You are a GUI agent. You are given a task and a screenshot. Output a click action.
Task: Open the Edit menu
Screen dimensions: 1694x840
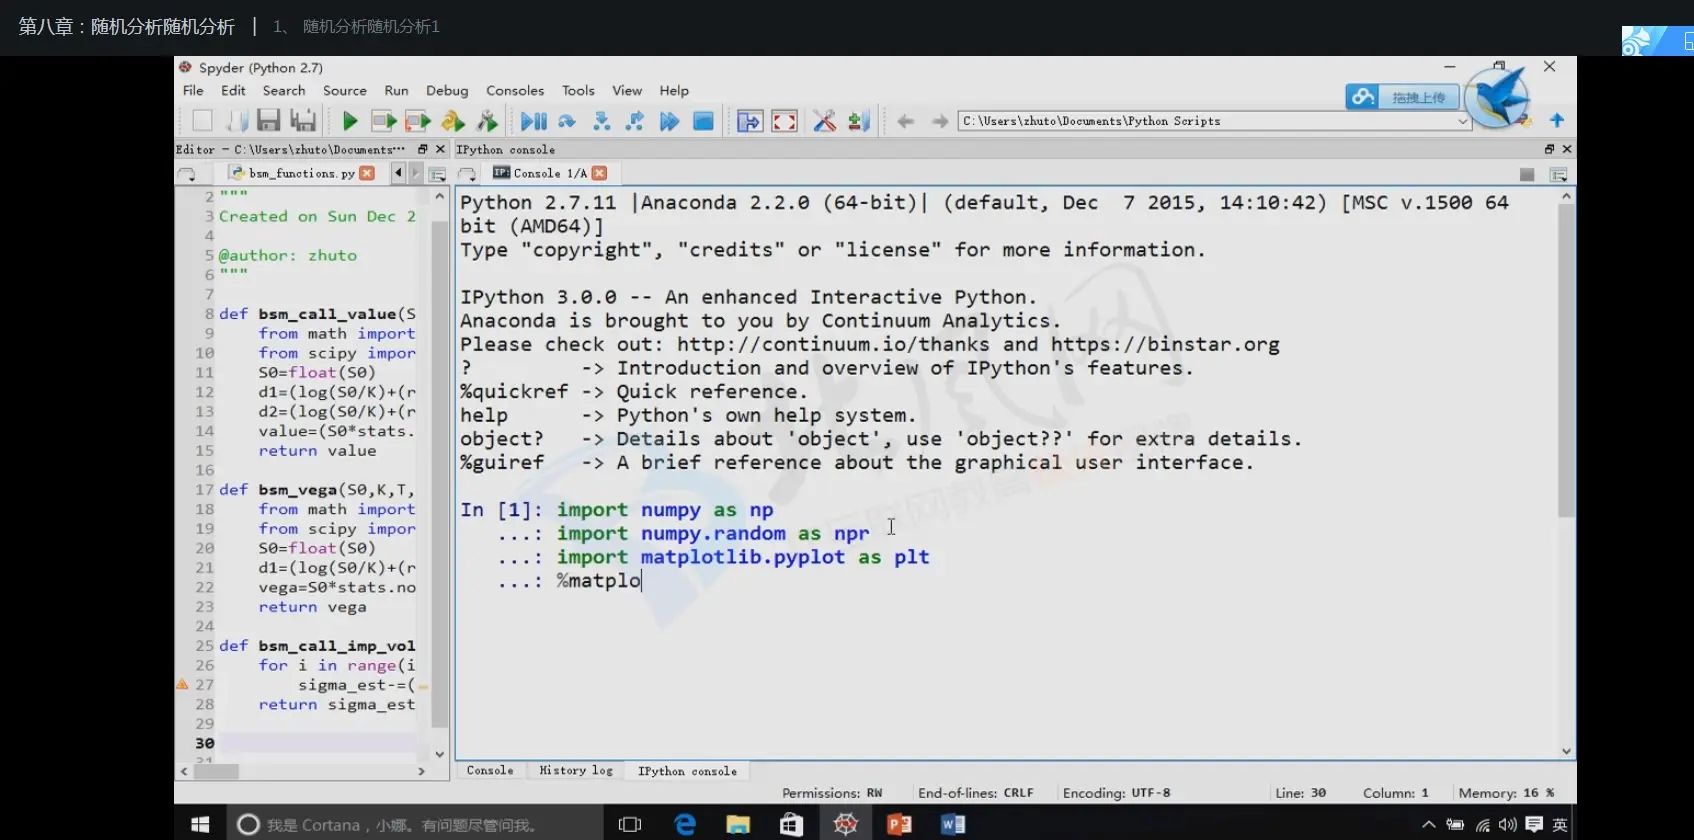point(233,90)
